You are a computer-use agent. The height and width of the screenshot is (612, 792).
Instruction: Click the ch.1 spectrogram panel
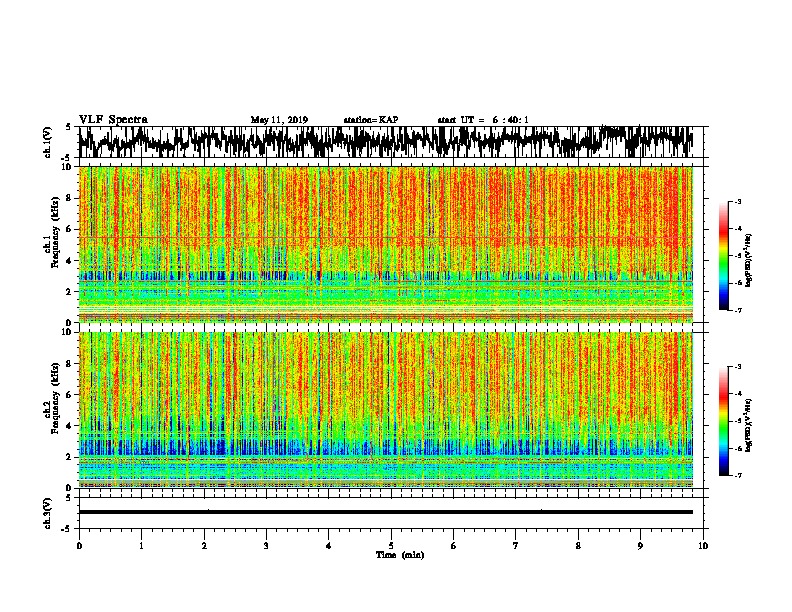(x=386, y=244)
